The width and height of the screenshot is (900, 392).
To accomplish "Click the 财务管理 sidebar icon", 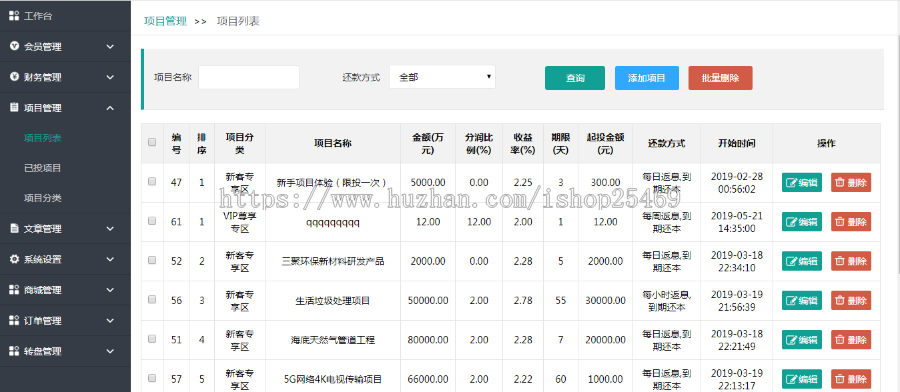I will click(14, 77).
